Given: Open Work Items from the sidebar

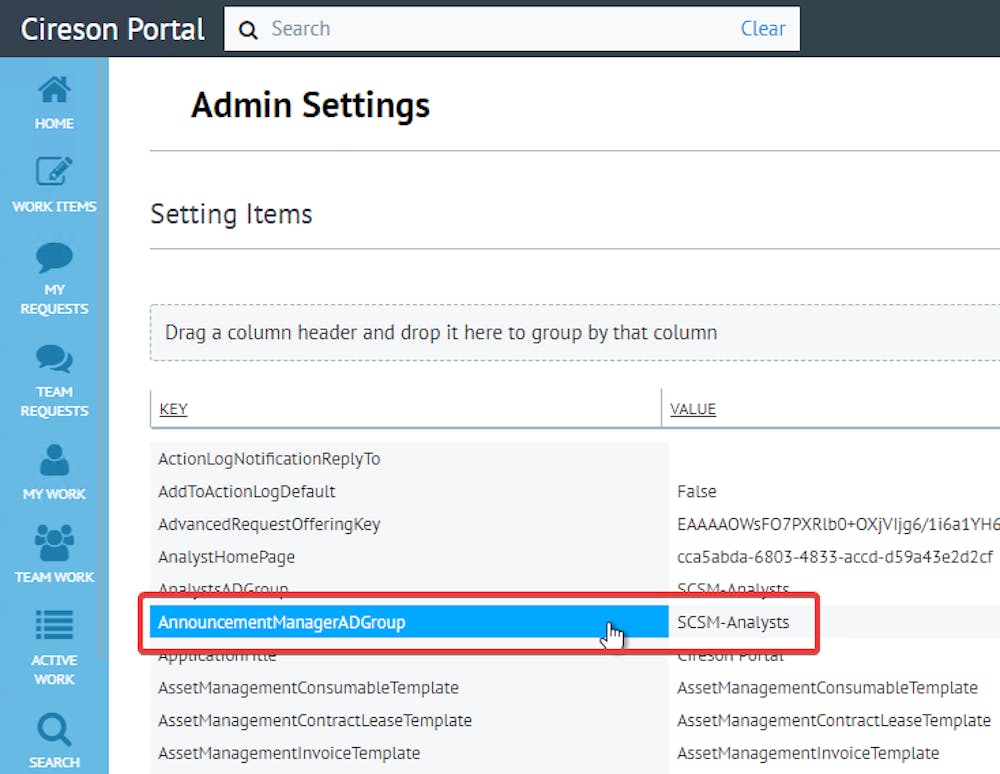Looking at the screenshot, I should pyautogui.click(x=54, y=185).
